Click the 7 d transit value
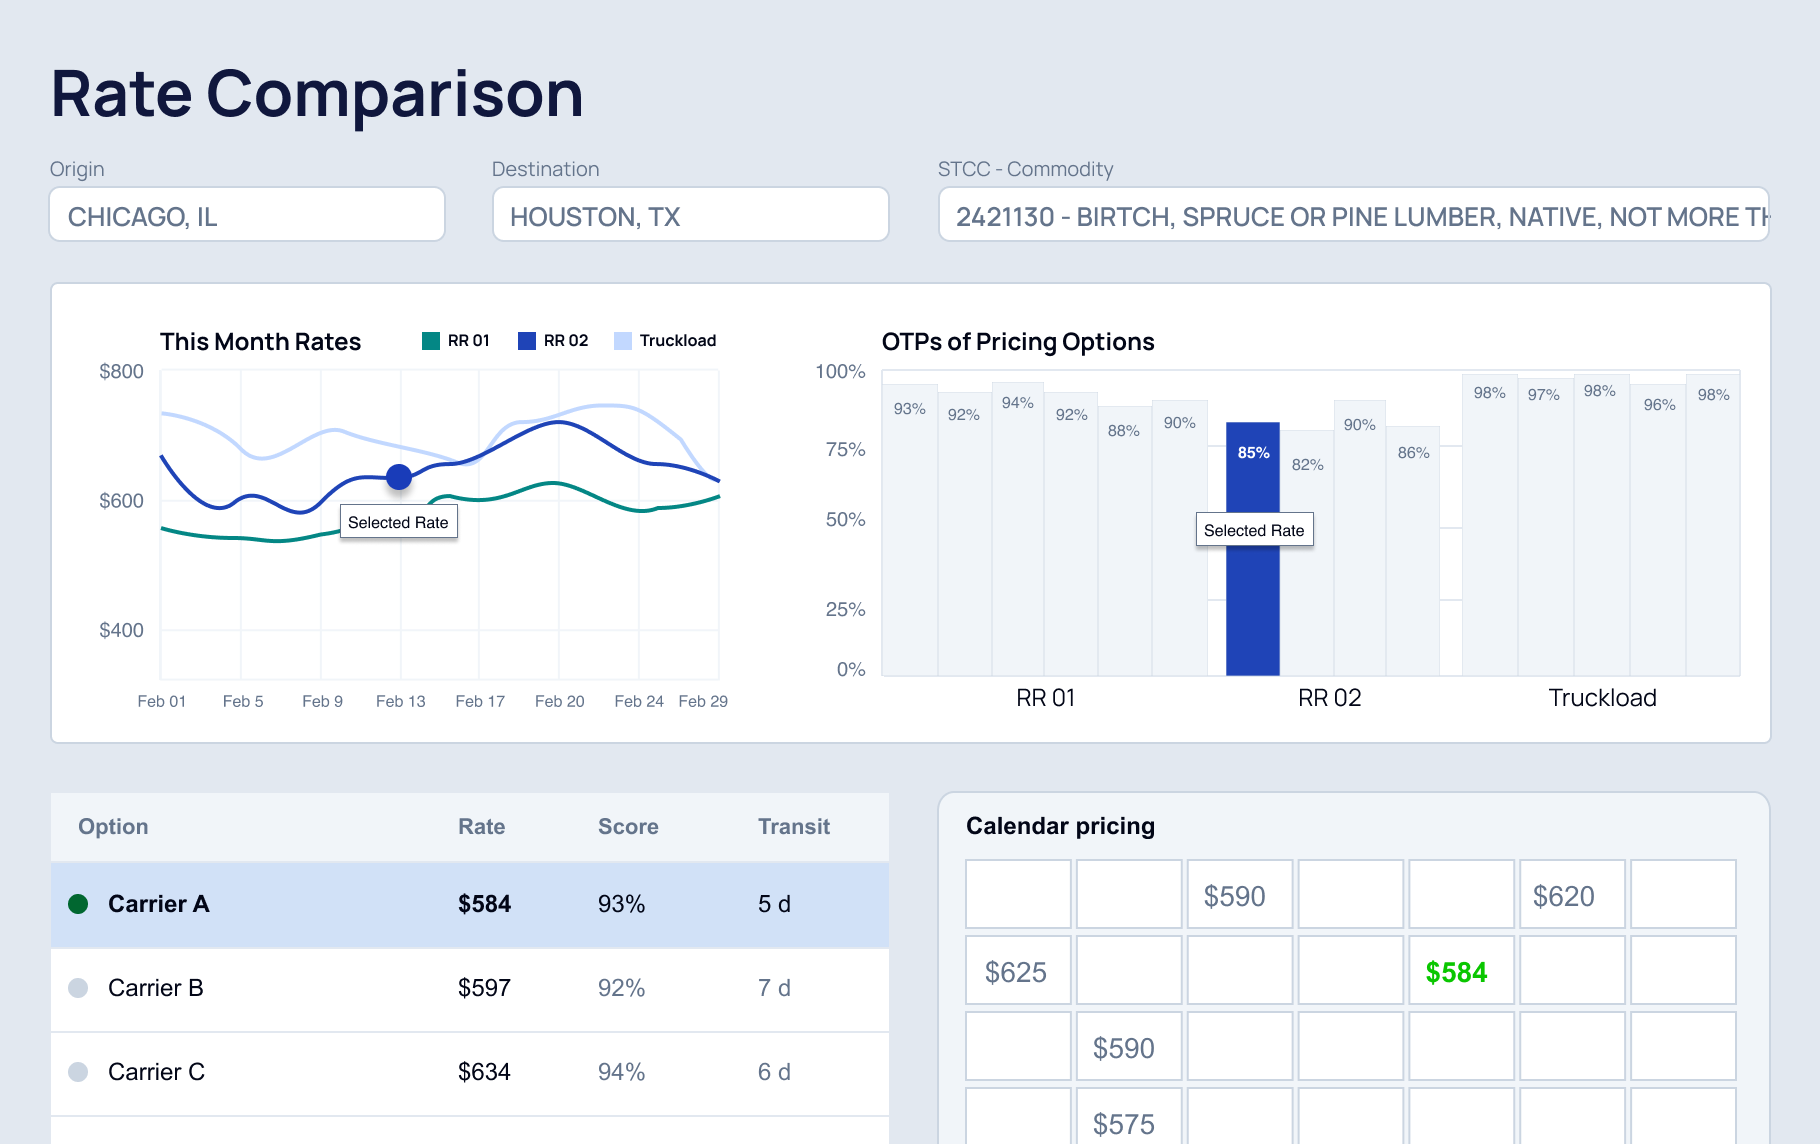 point(774,988)
